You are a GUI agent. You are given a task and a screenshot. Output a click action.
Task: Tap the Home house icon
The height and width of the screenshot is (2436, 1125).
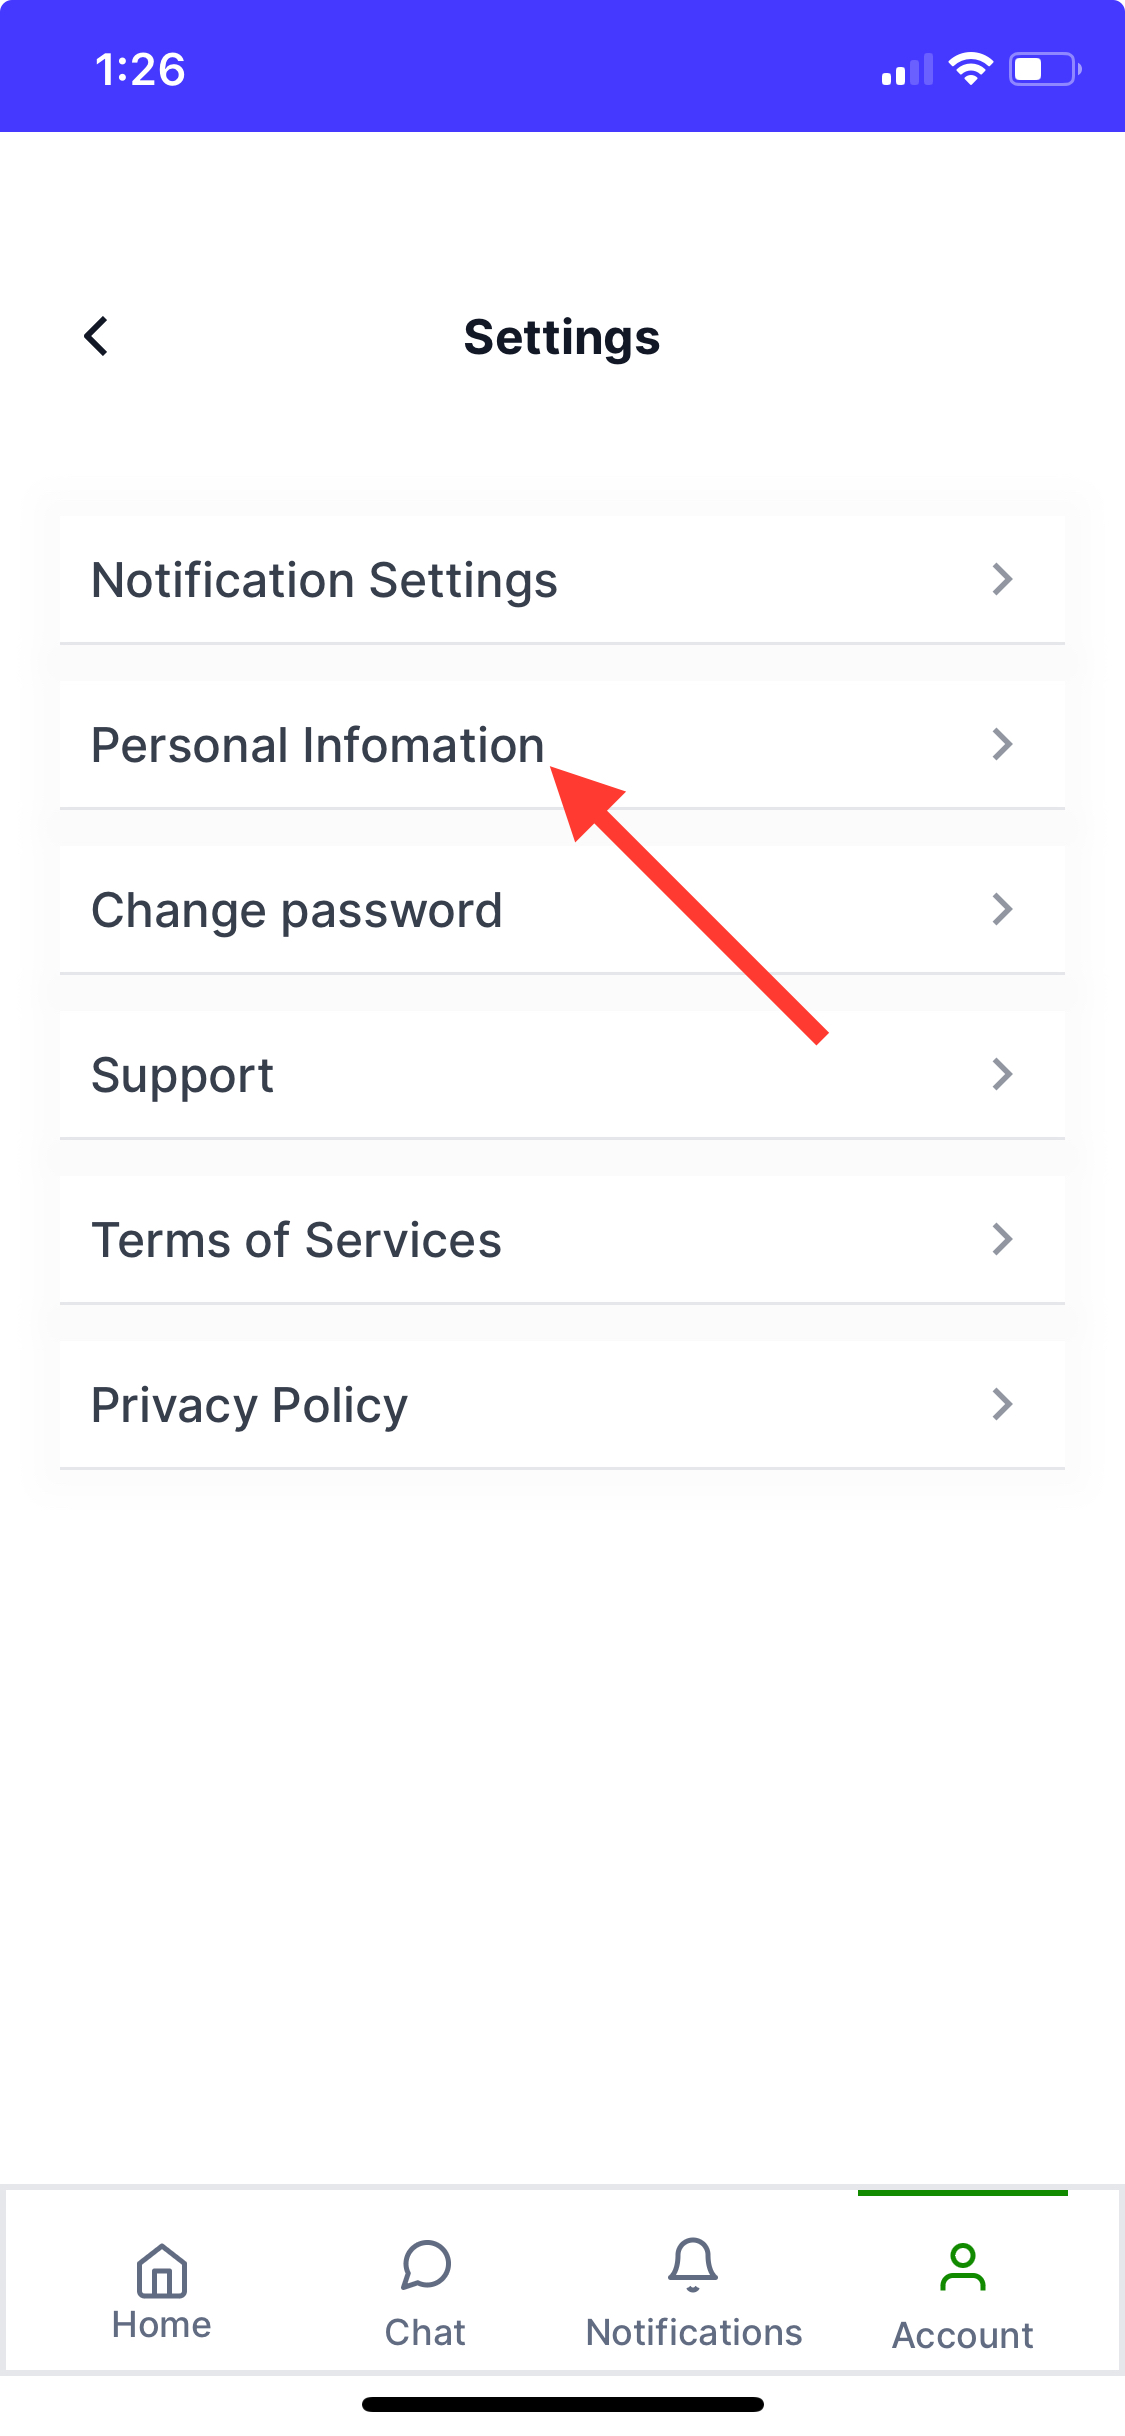162,2270
